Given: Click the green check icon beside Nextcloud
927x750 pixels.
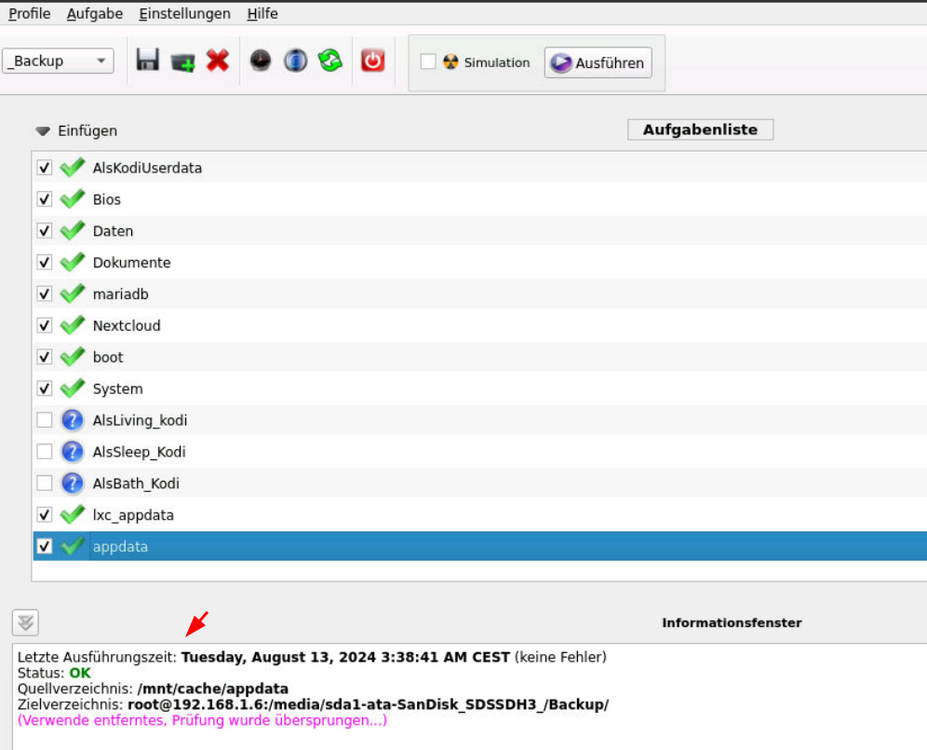Looking at the screenshot, I should tap(72, 325).
